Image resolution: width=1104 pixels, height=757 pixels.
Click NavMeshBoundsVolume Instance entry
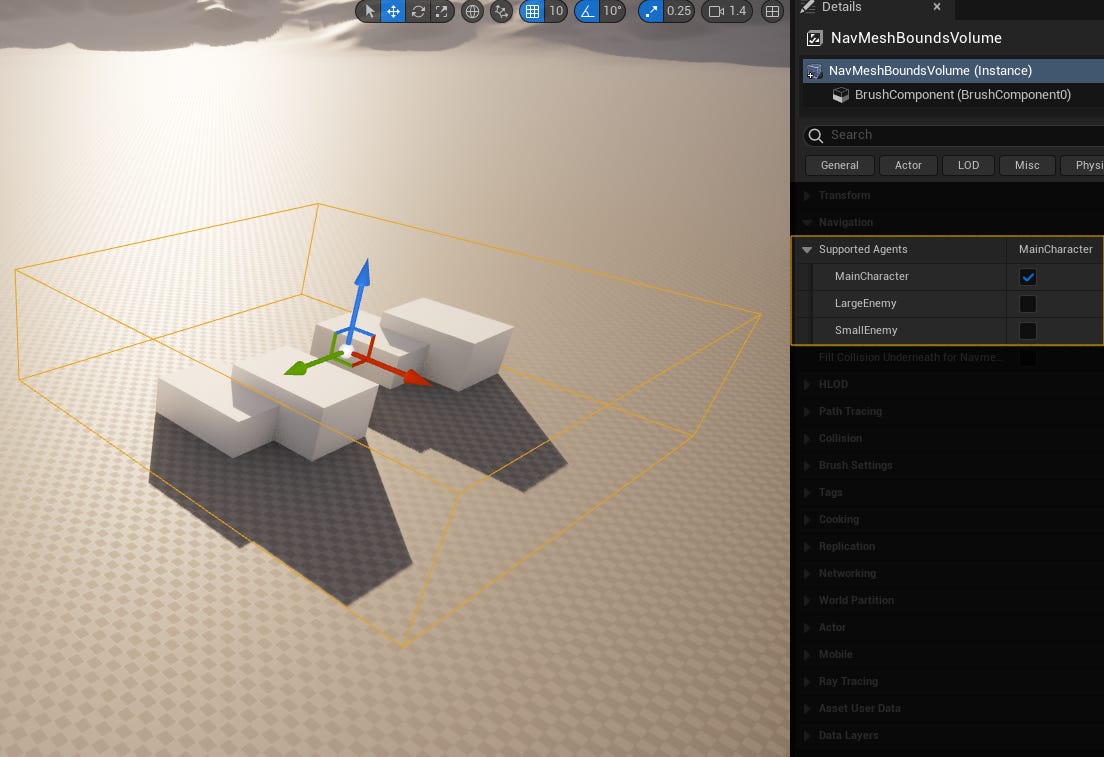pos(930,70)
